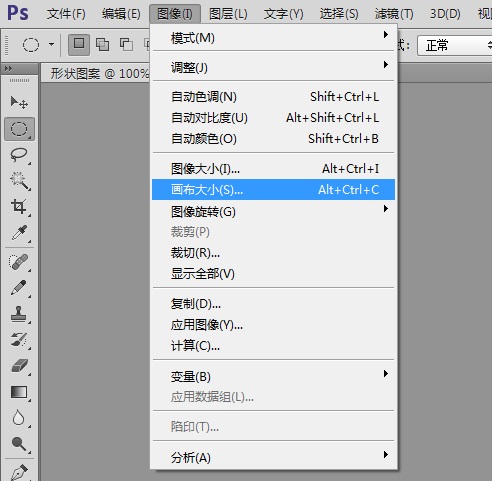The width and height of the screenshot is (492, 481).
Task: Select the Brush tool
Action: coord(19,288)
